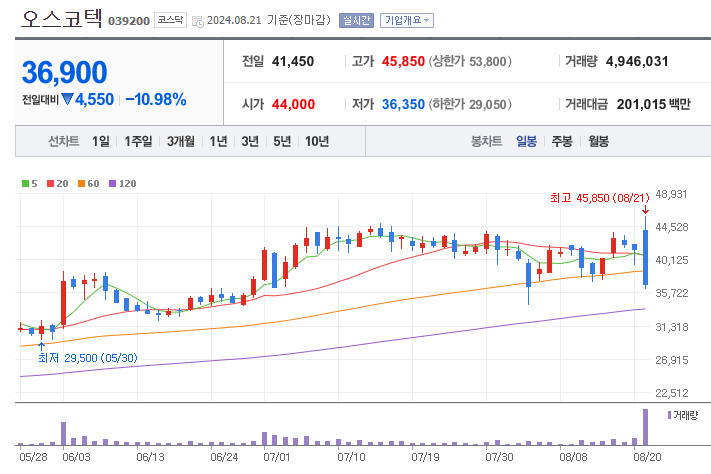
Task: Click the stock code 039200
Action: (x=129, y=21)
